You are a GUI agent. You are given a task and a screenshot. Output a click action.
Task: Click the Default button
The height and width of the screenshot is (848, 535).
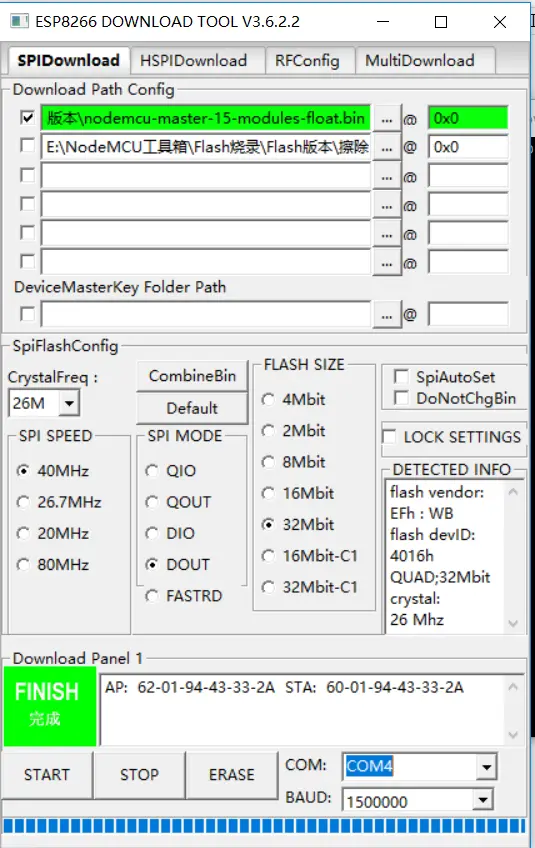coord(192,408)
